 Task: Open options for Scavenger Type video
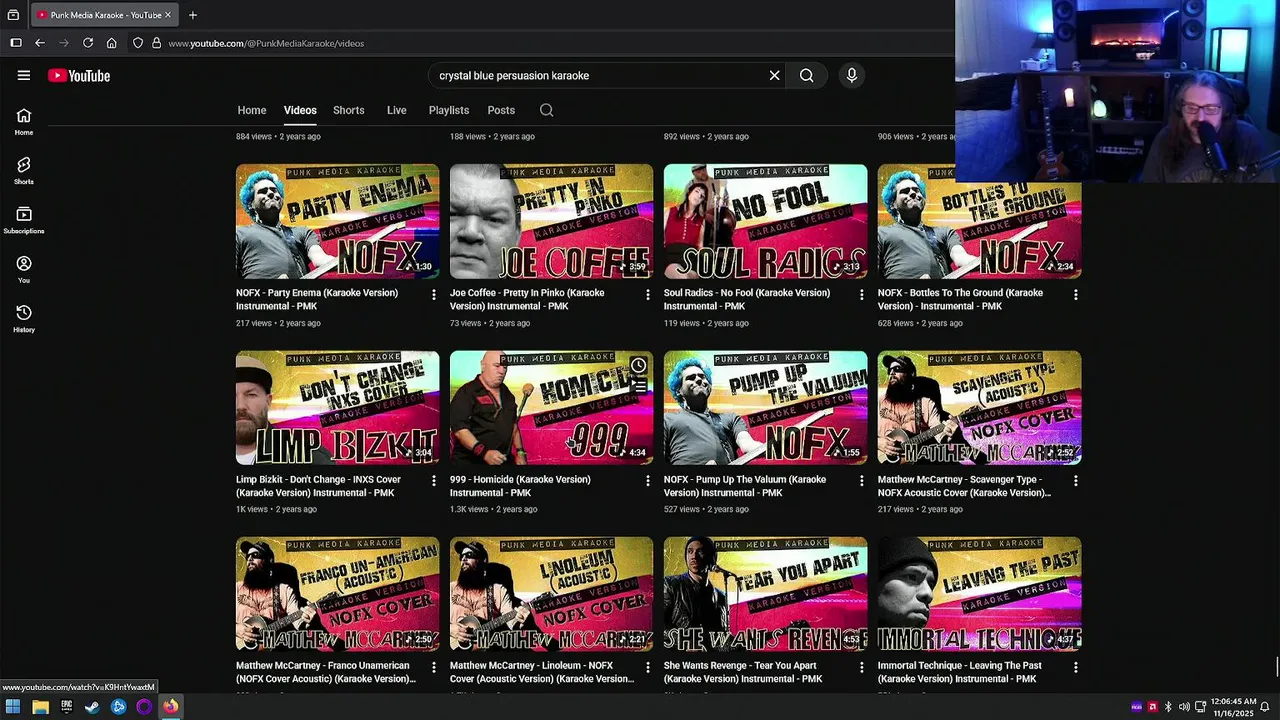coord(1075,481)
